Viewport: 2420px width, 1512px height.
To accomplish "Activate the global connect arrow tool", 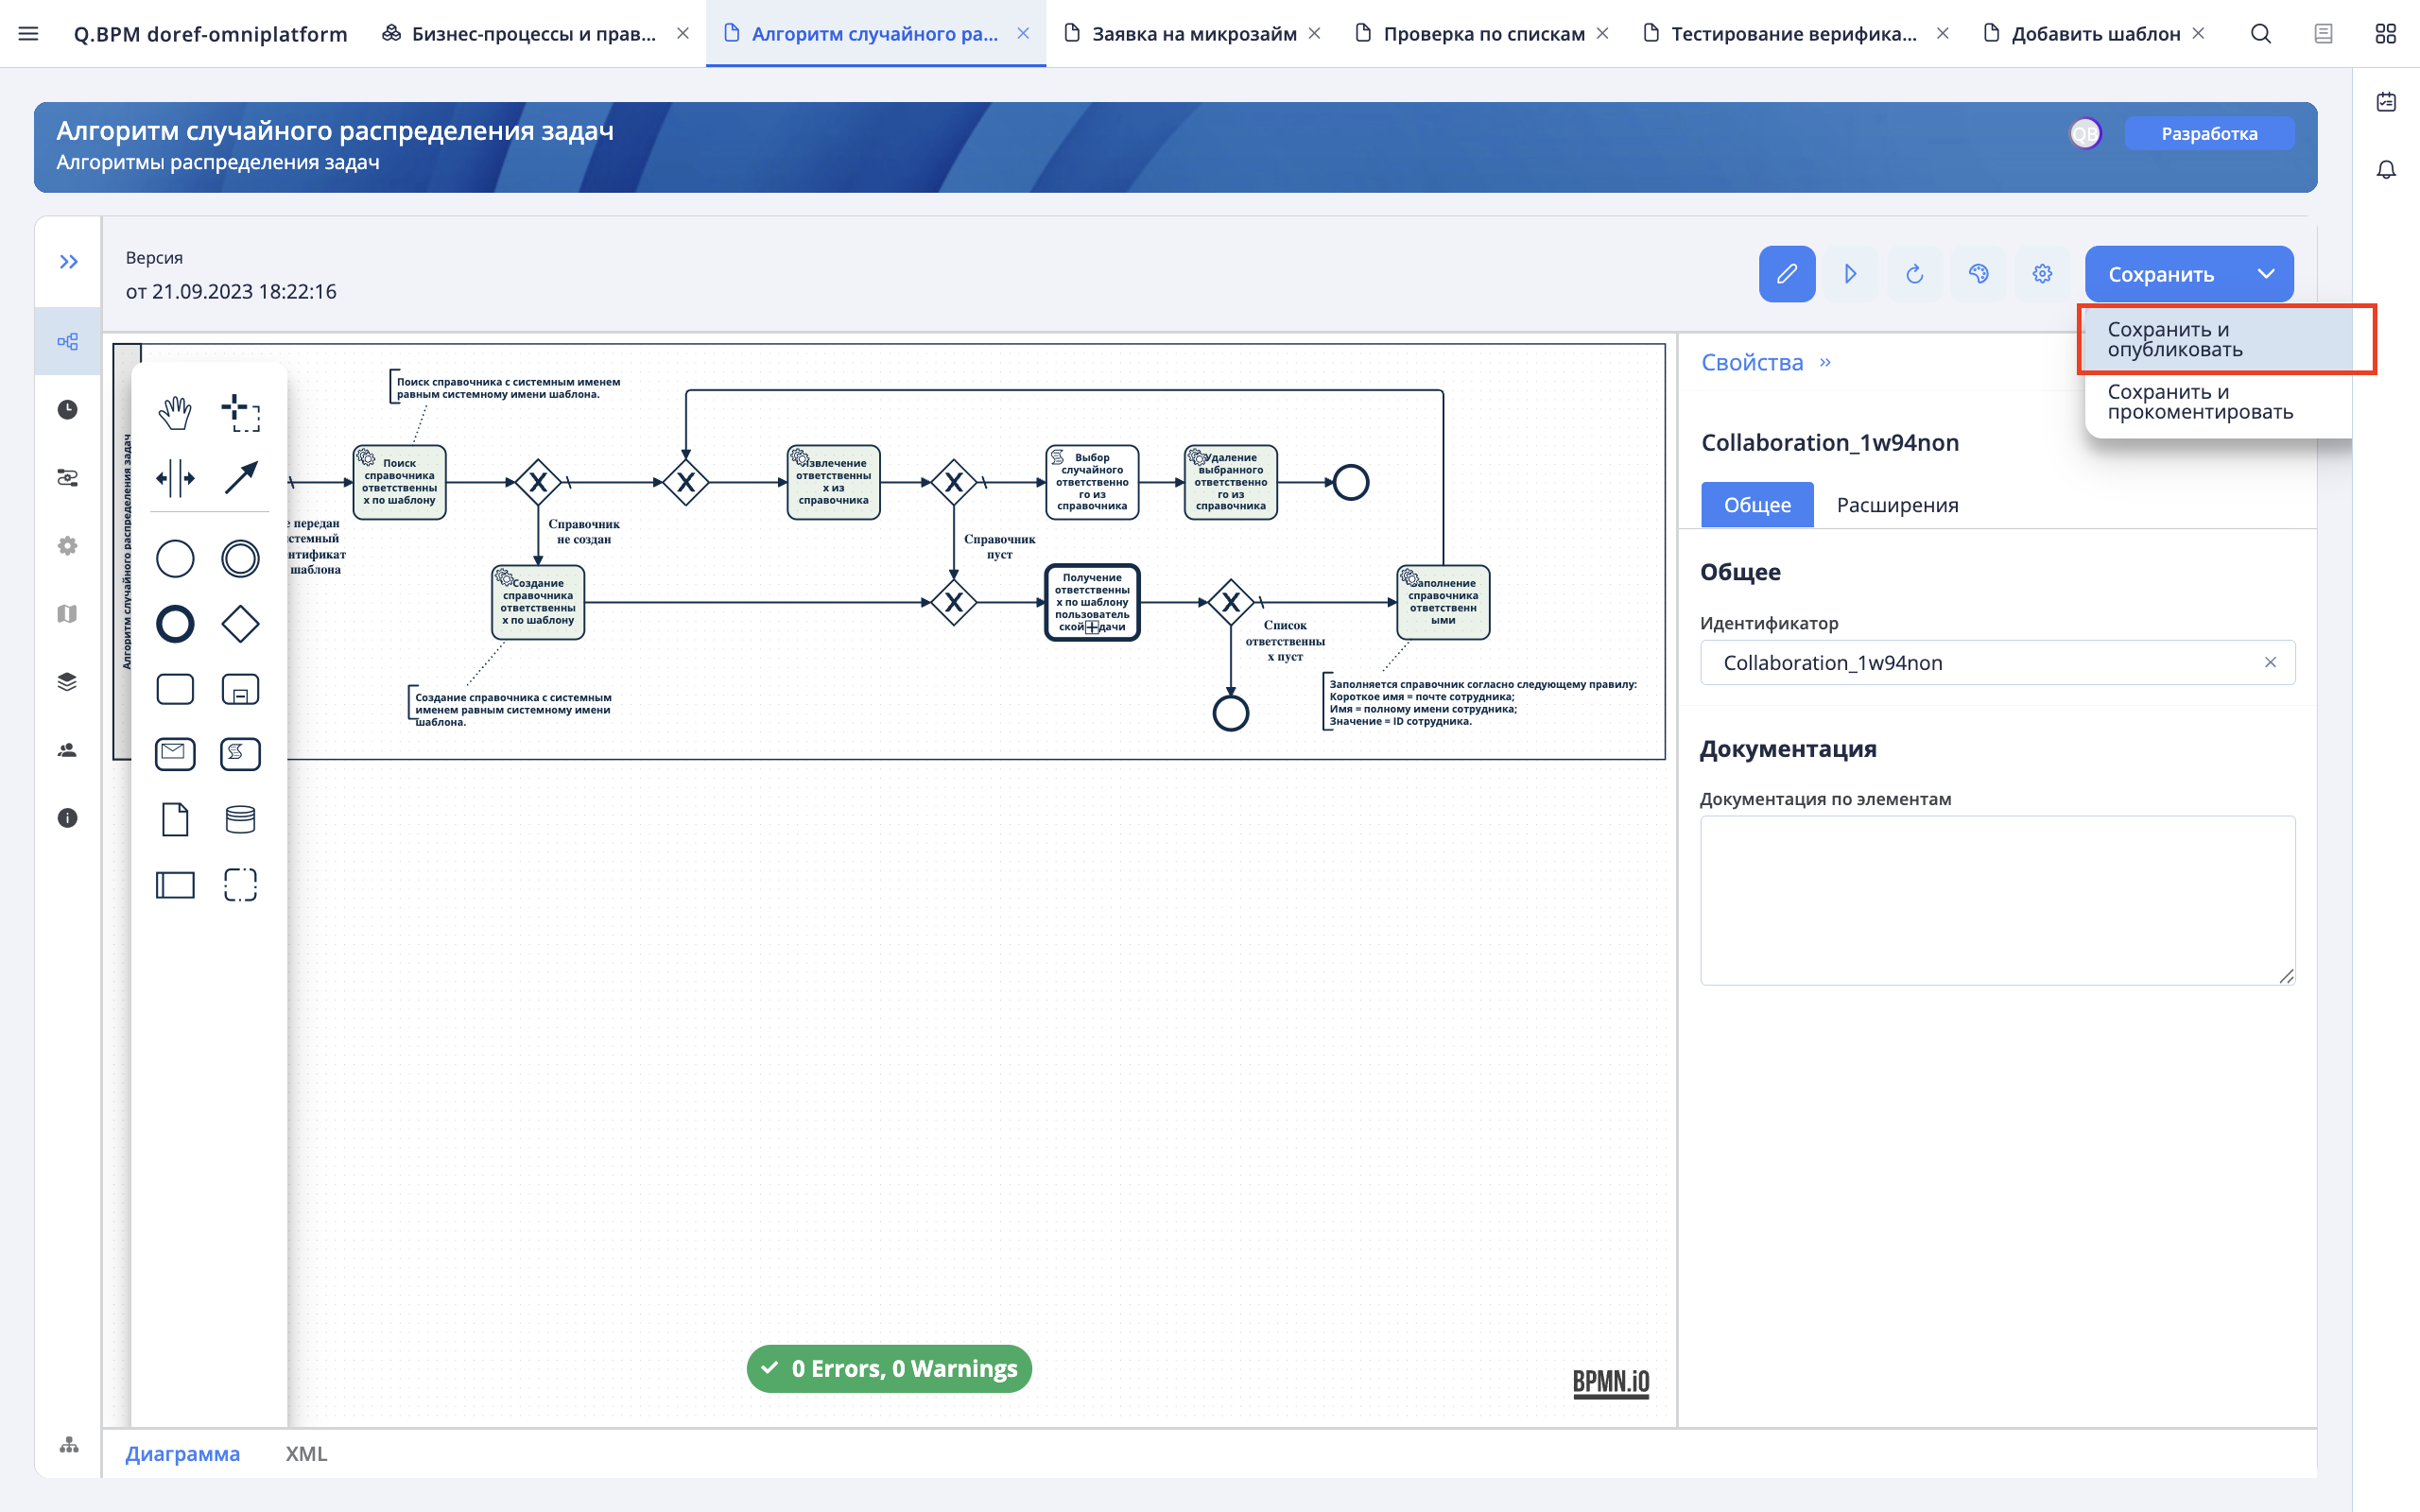I will (240, 478).
